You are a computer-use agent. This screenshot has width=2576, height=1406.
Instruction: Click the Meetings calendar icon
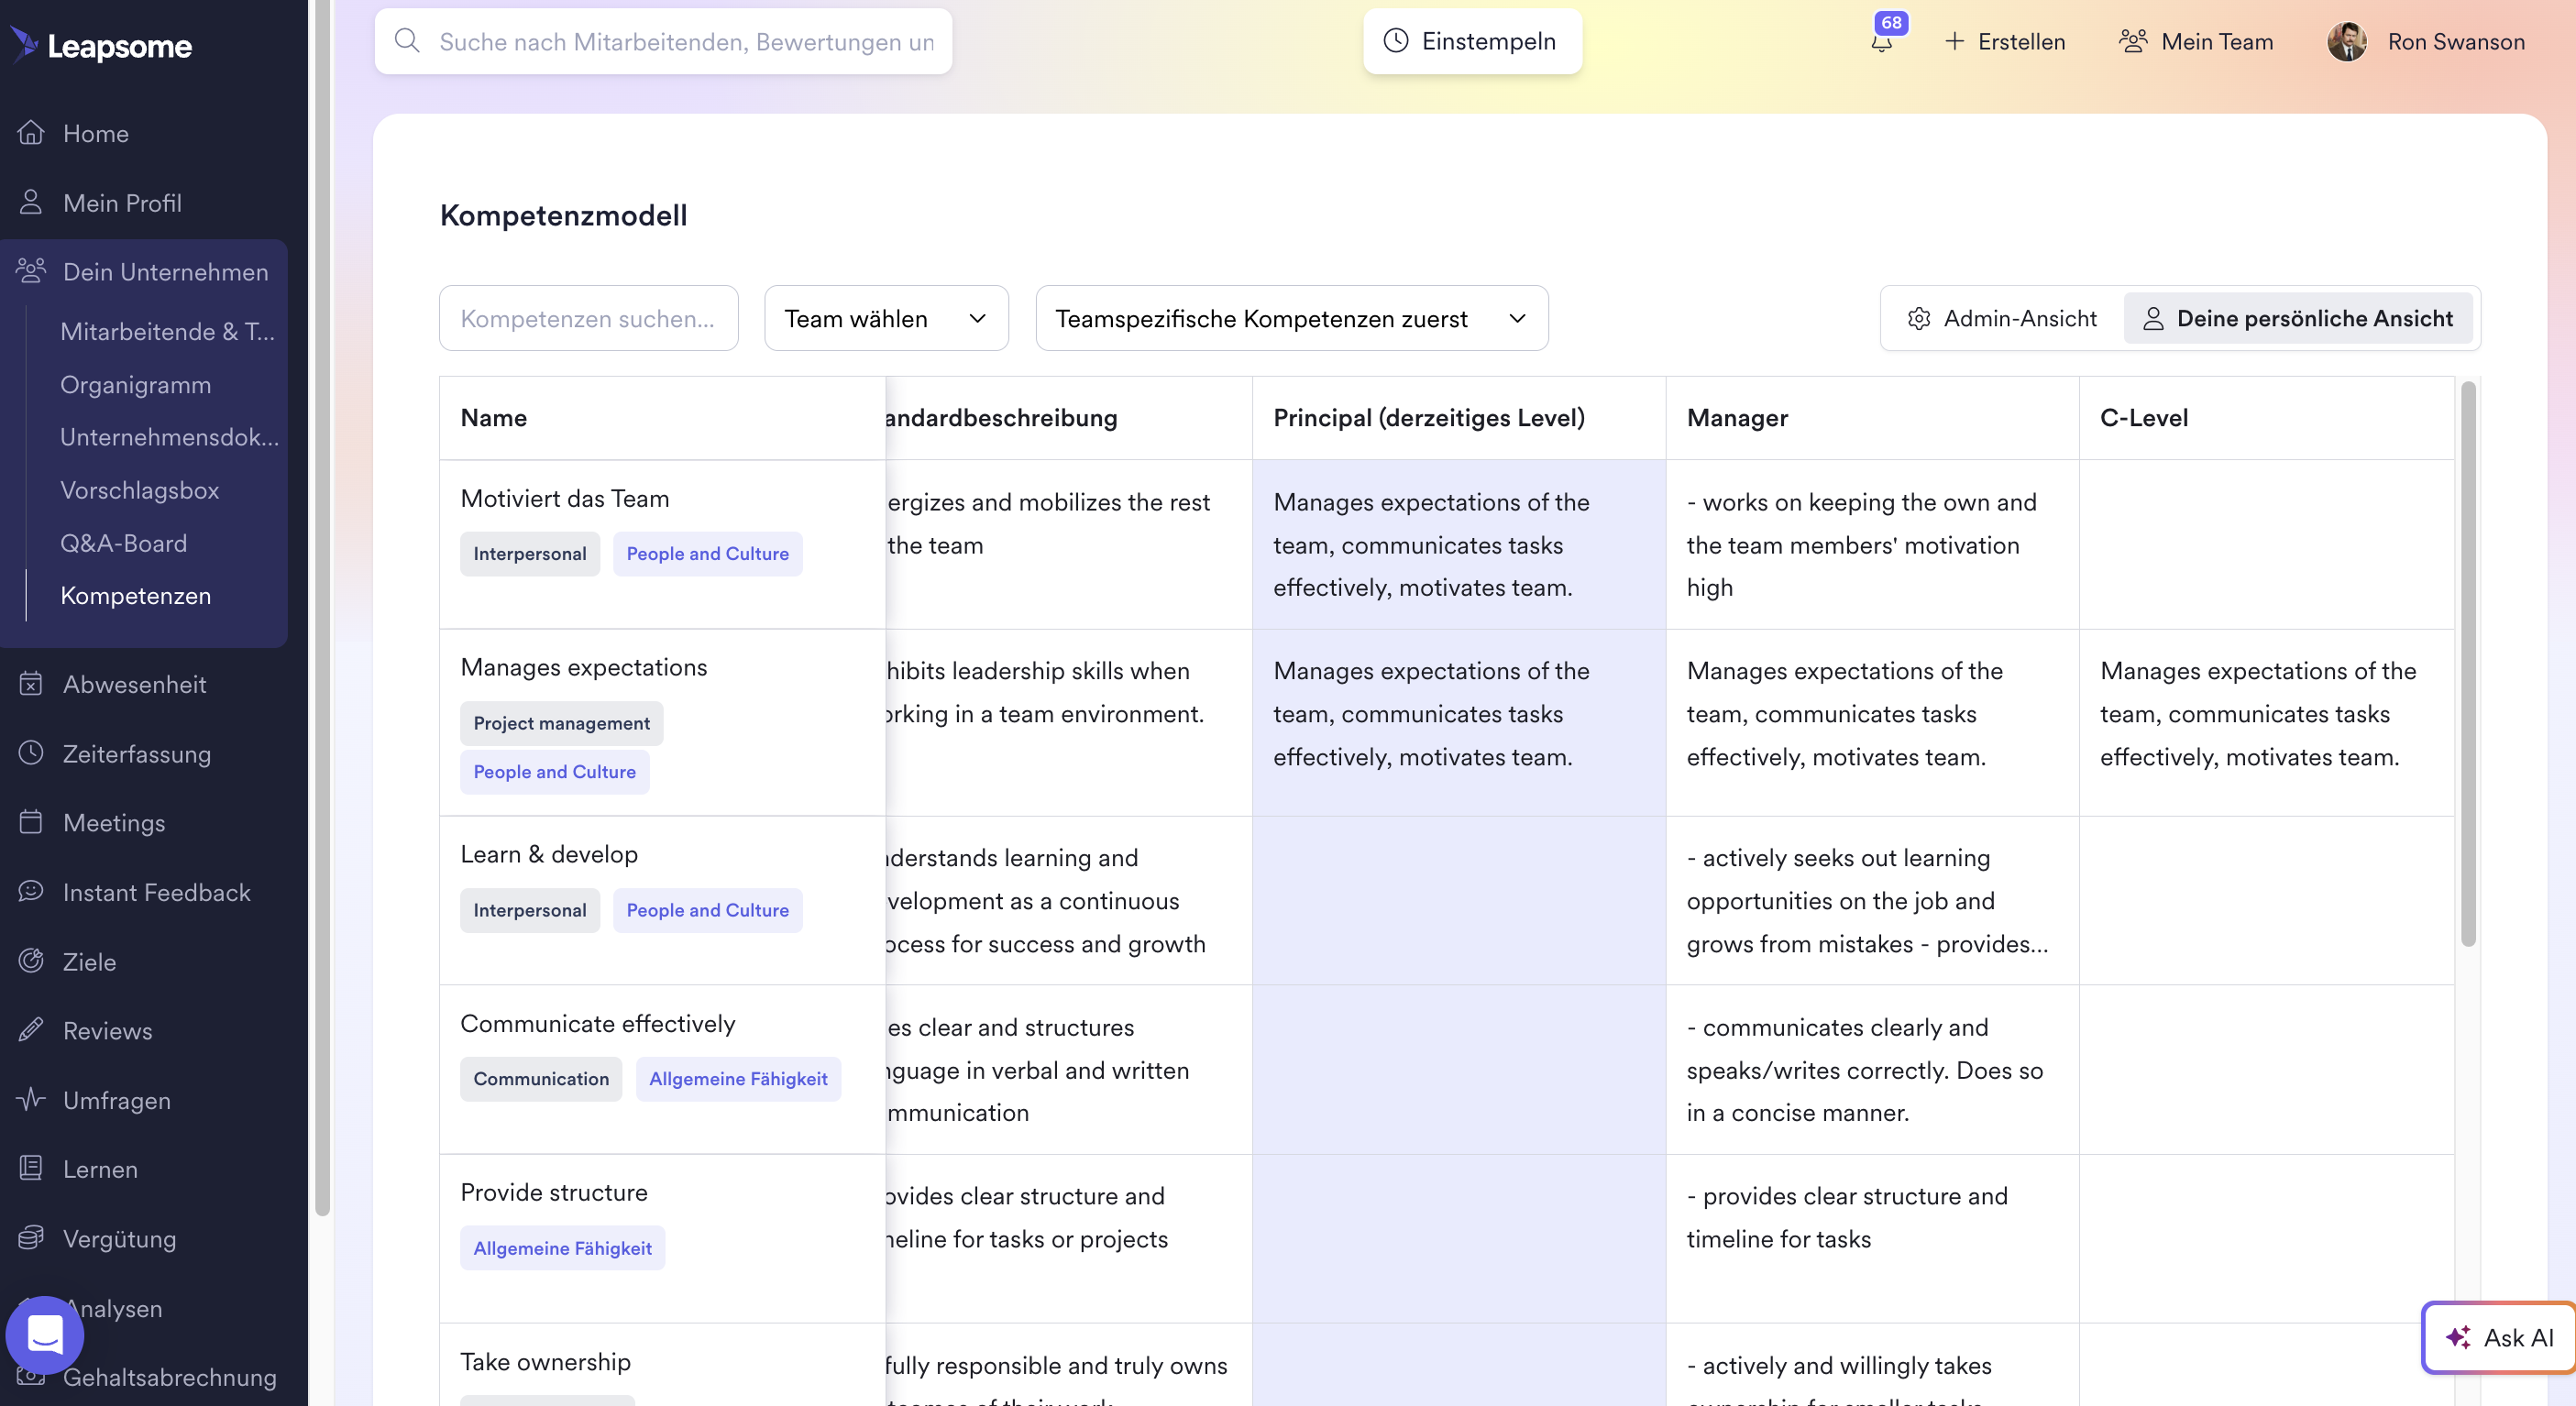(31, 822)
